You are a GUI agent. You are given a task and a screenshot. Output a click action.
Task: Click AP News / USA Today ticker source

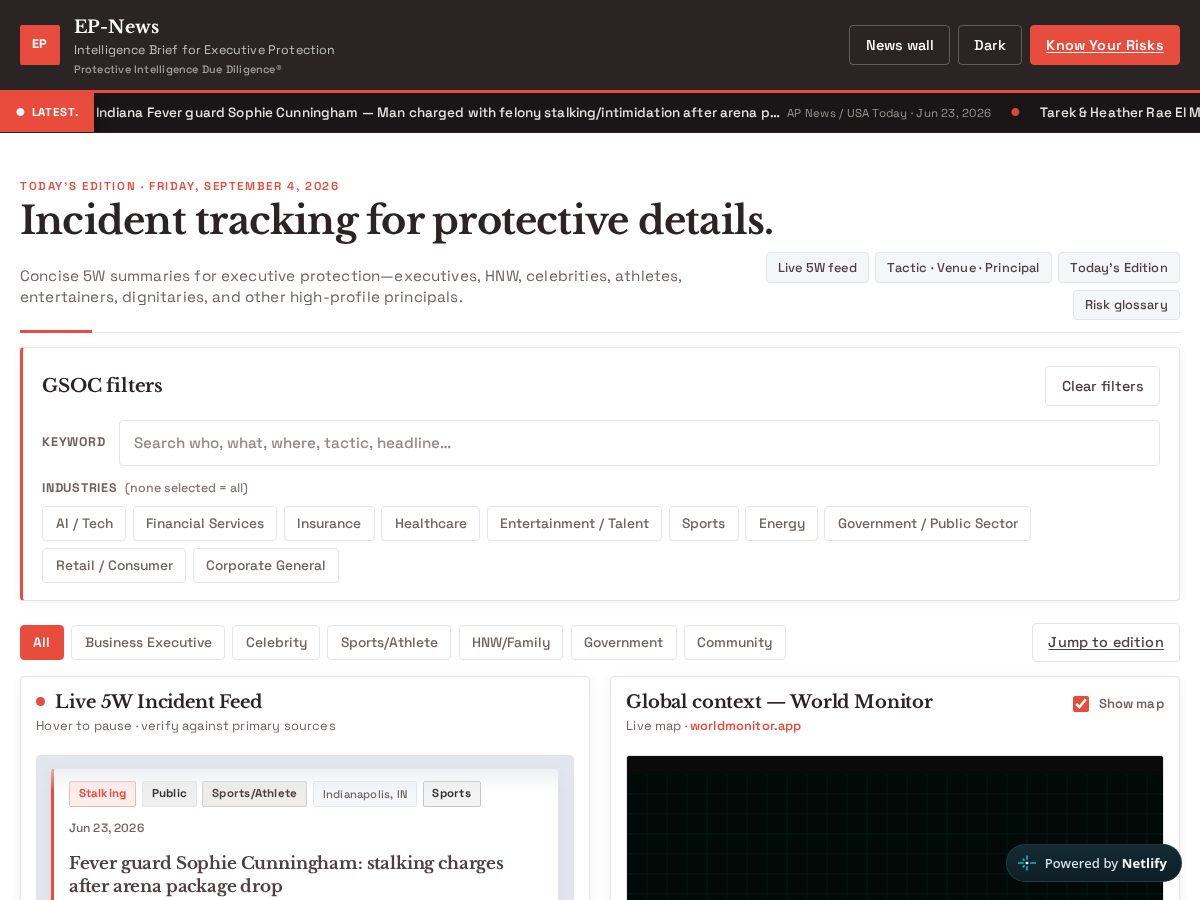[x=889, y=113]
